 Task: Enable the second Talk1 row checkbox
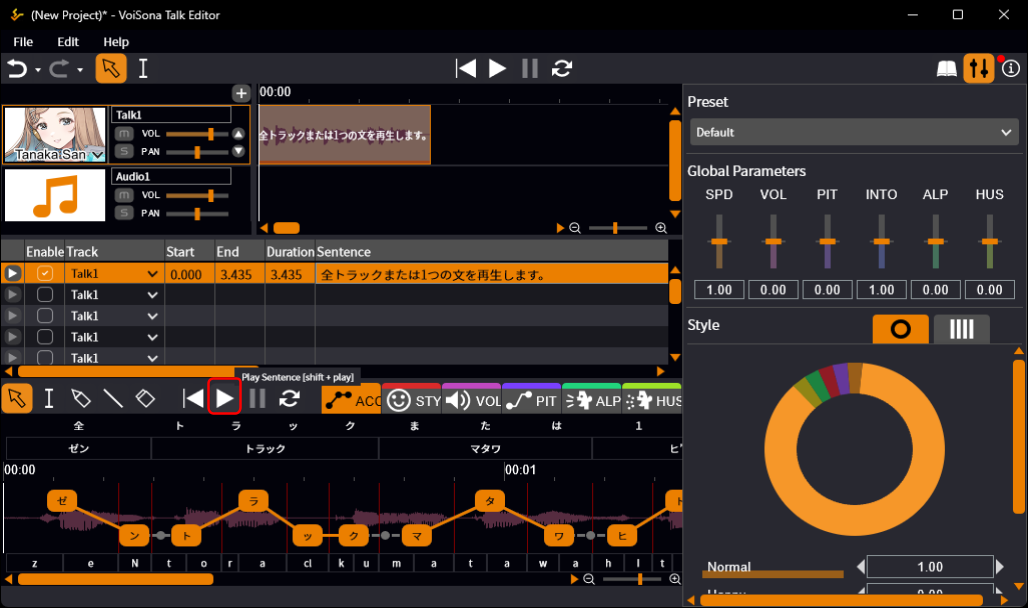(45, 294)
